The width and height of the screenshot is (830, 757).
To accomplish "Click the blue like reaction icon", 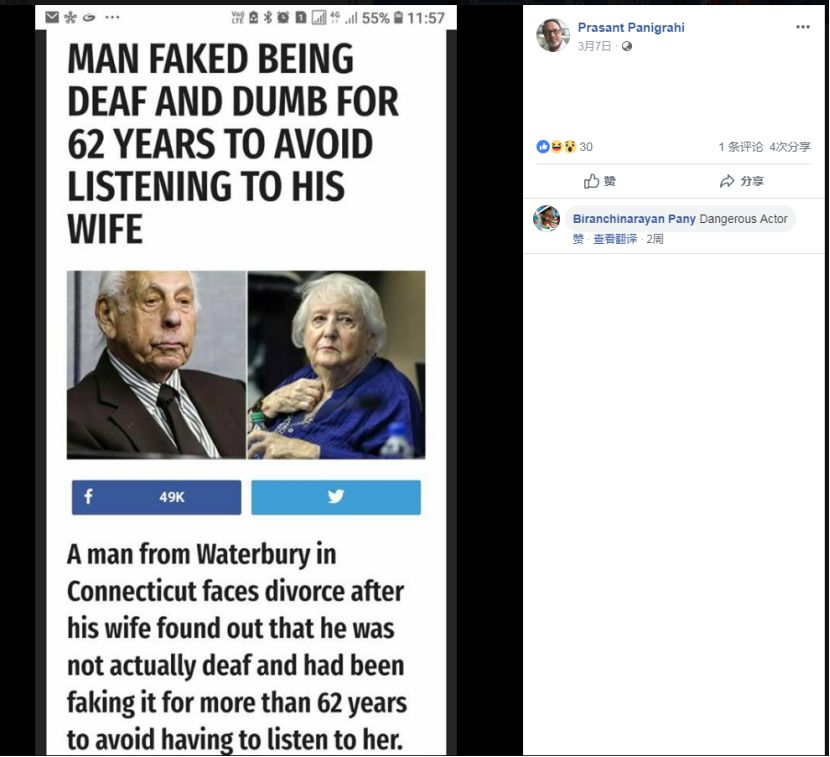I will 543,147.
